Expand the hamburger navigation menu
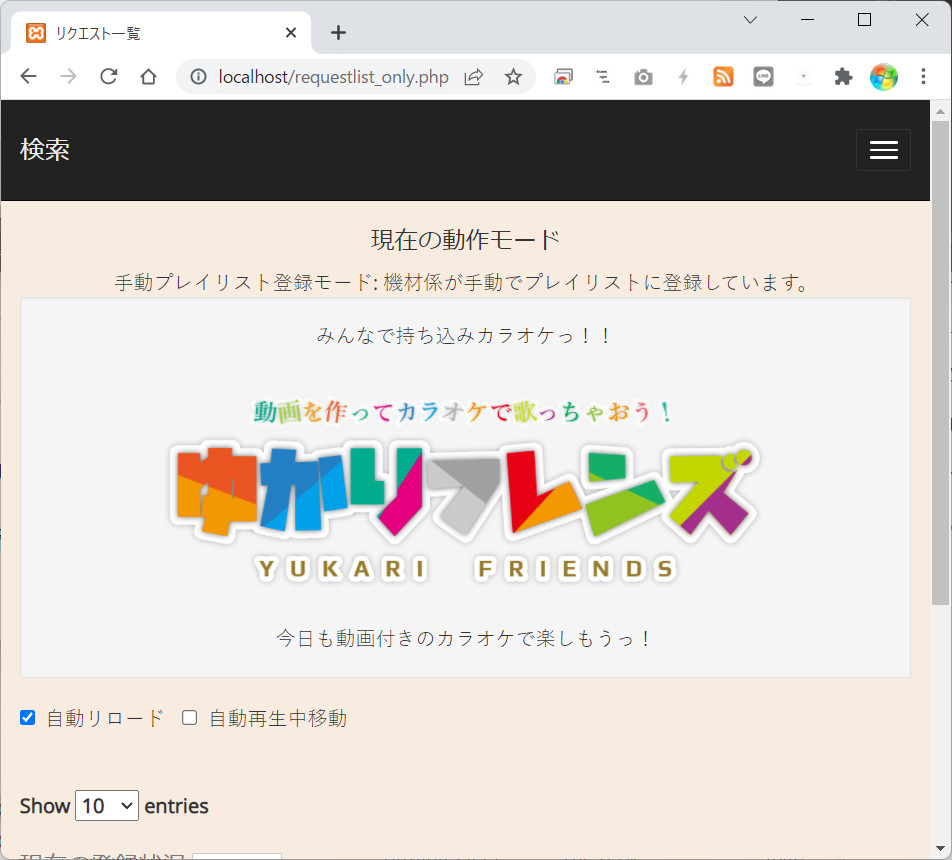The image size is (952, 860). [x=883, y=150]
